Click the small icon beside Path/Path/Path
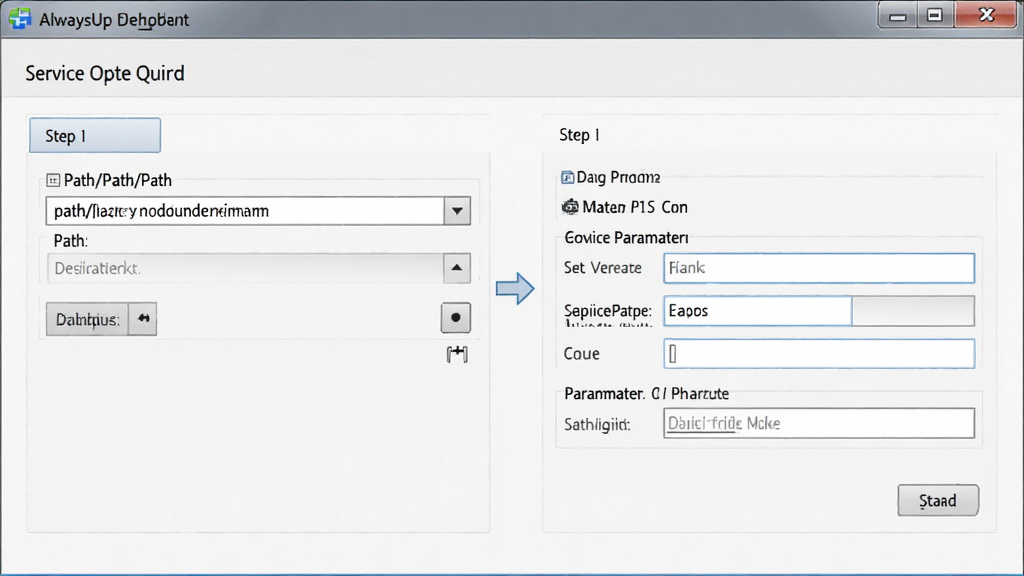Viewport: 1024px width, 576px height. 53,180
